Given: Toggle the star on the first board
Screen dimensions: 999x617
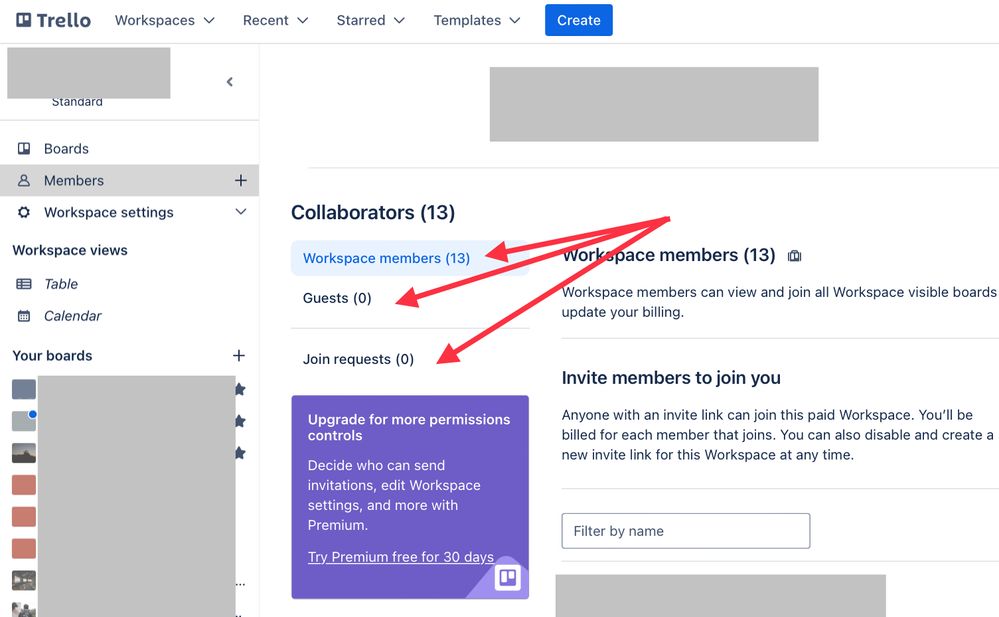Looking at the screenshot, I should (240, 389).
